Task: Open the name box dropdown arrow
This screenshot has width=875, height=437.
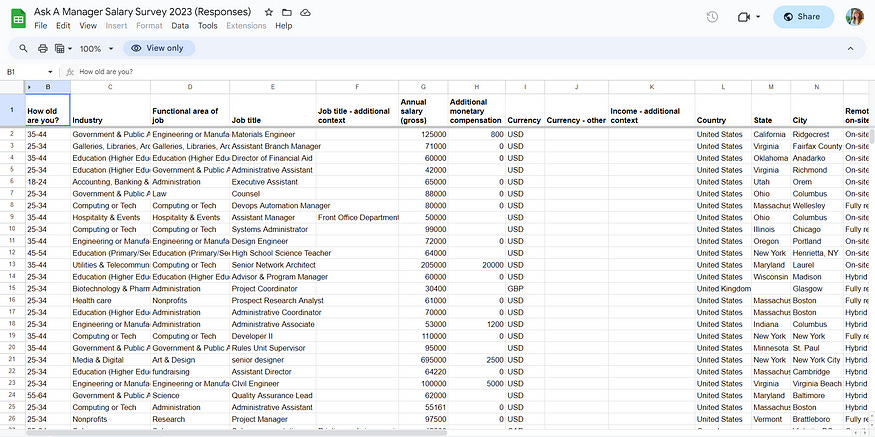Action: (50, 72)
